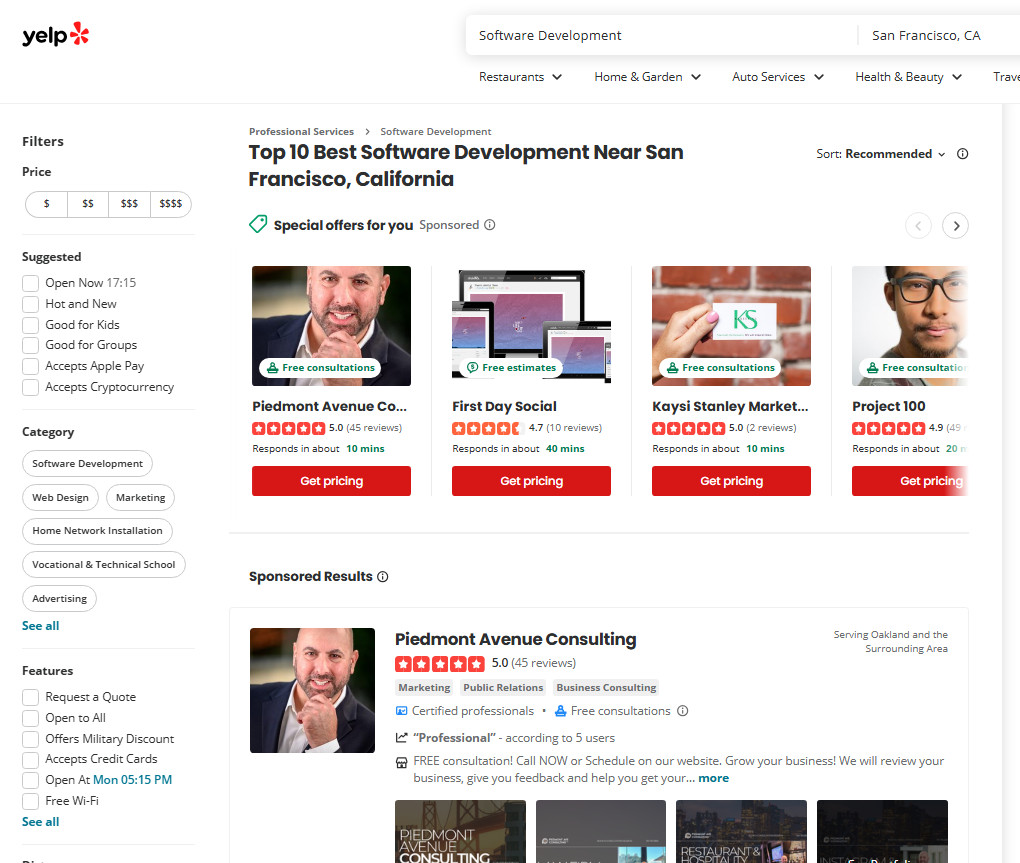The image size is (1020, 863).
Task: Advance the offers carousel with the next arrow
Action: click(x=955, y=226)
